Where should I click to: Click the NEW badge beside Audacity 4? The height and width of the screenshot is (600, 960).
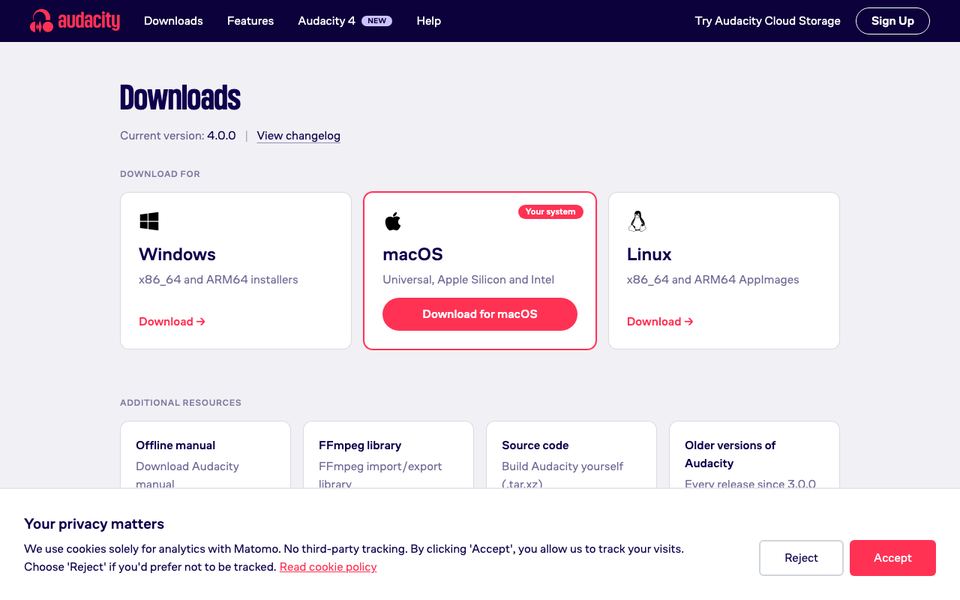tap(377, 21)
